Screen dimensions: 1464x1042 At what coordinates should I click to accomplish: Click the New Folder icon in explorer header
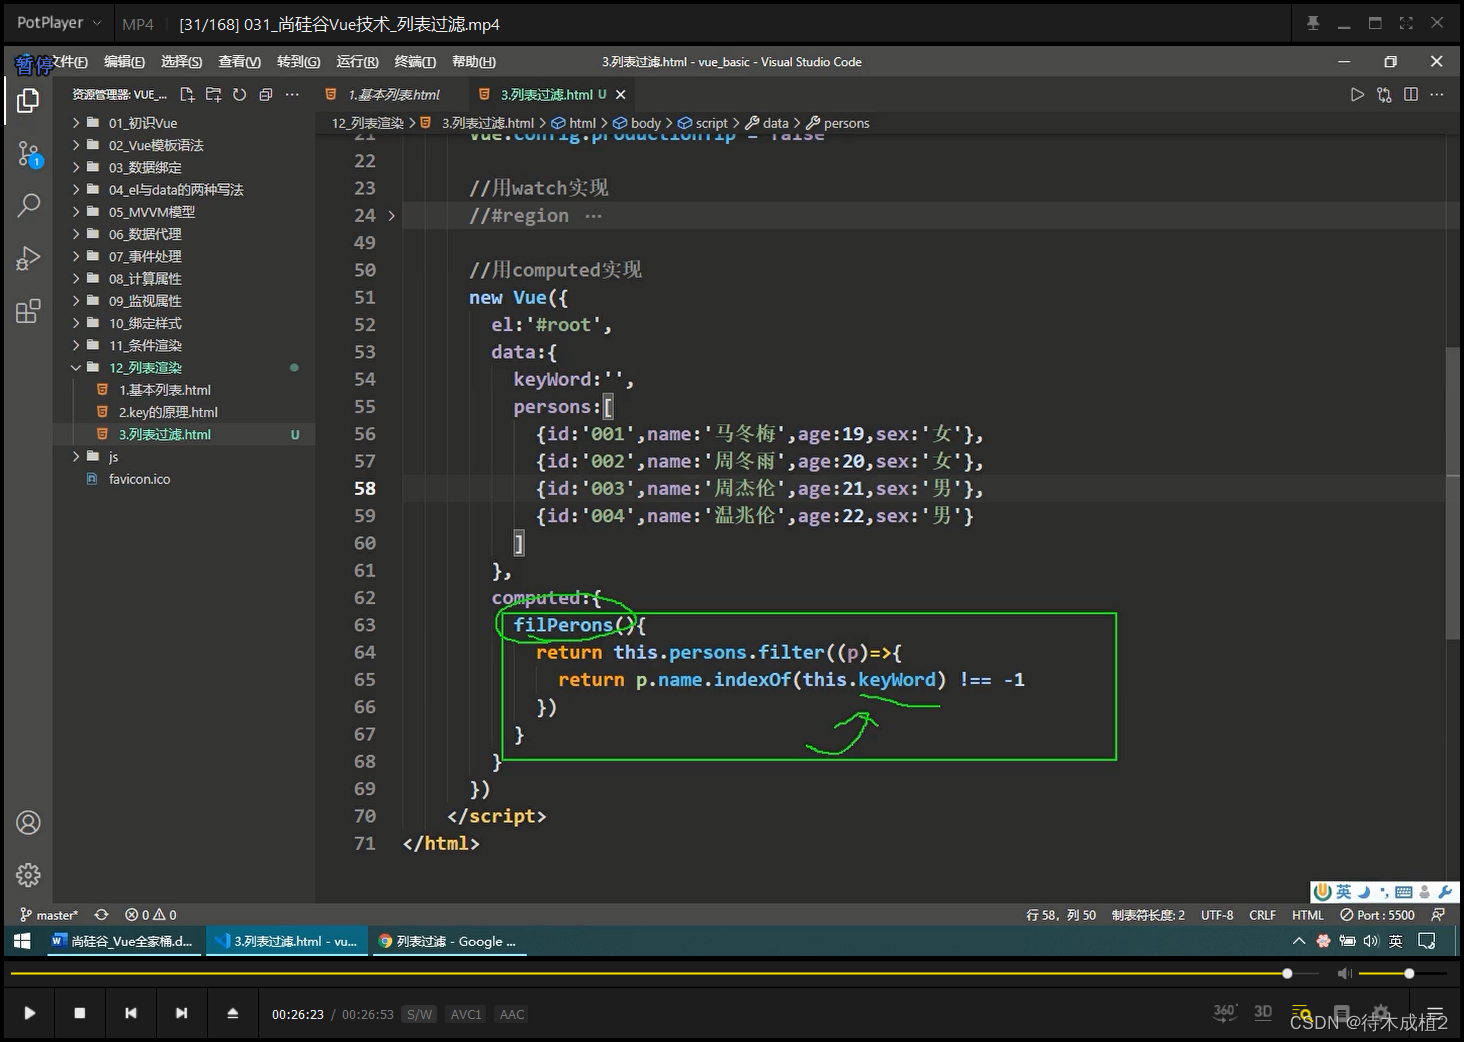213,94
